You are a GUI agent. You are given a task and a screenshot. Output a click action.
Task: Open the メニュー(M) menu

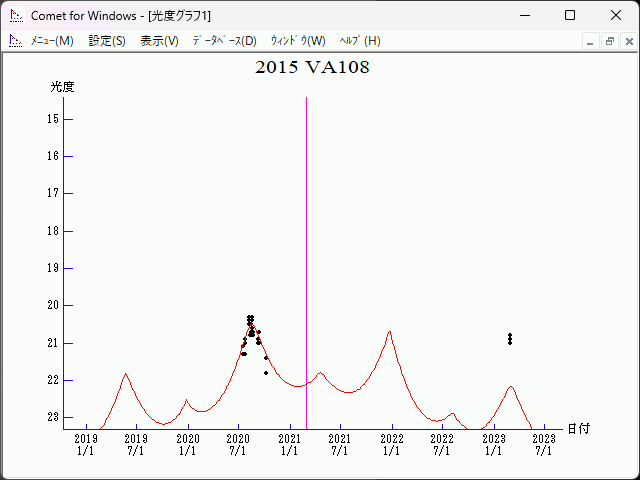click(52, 41)
